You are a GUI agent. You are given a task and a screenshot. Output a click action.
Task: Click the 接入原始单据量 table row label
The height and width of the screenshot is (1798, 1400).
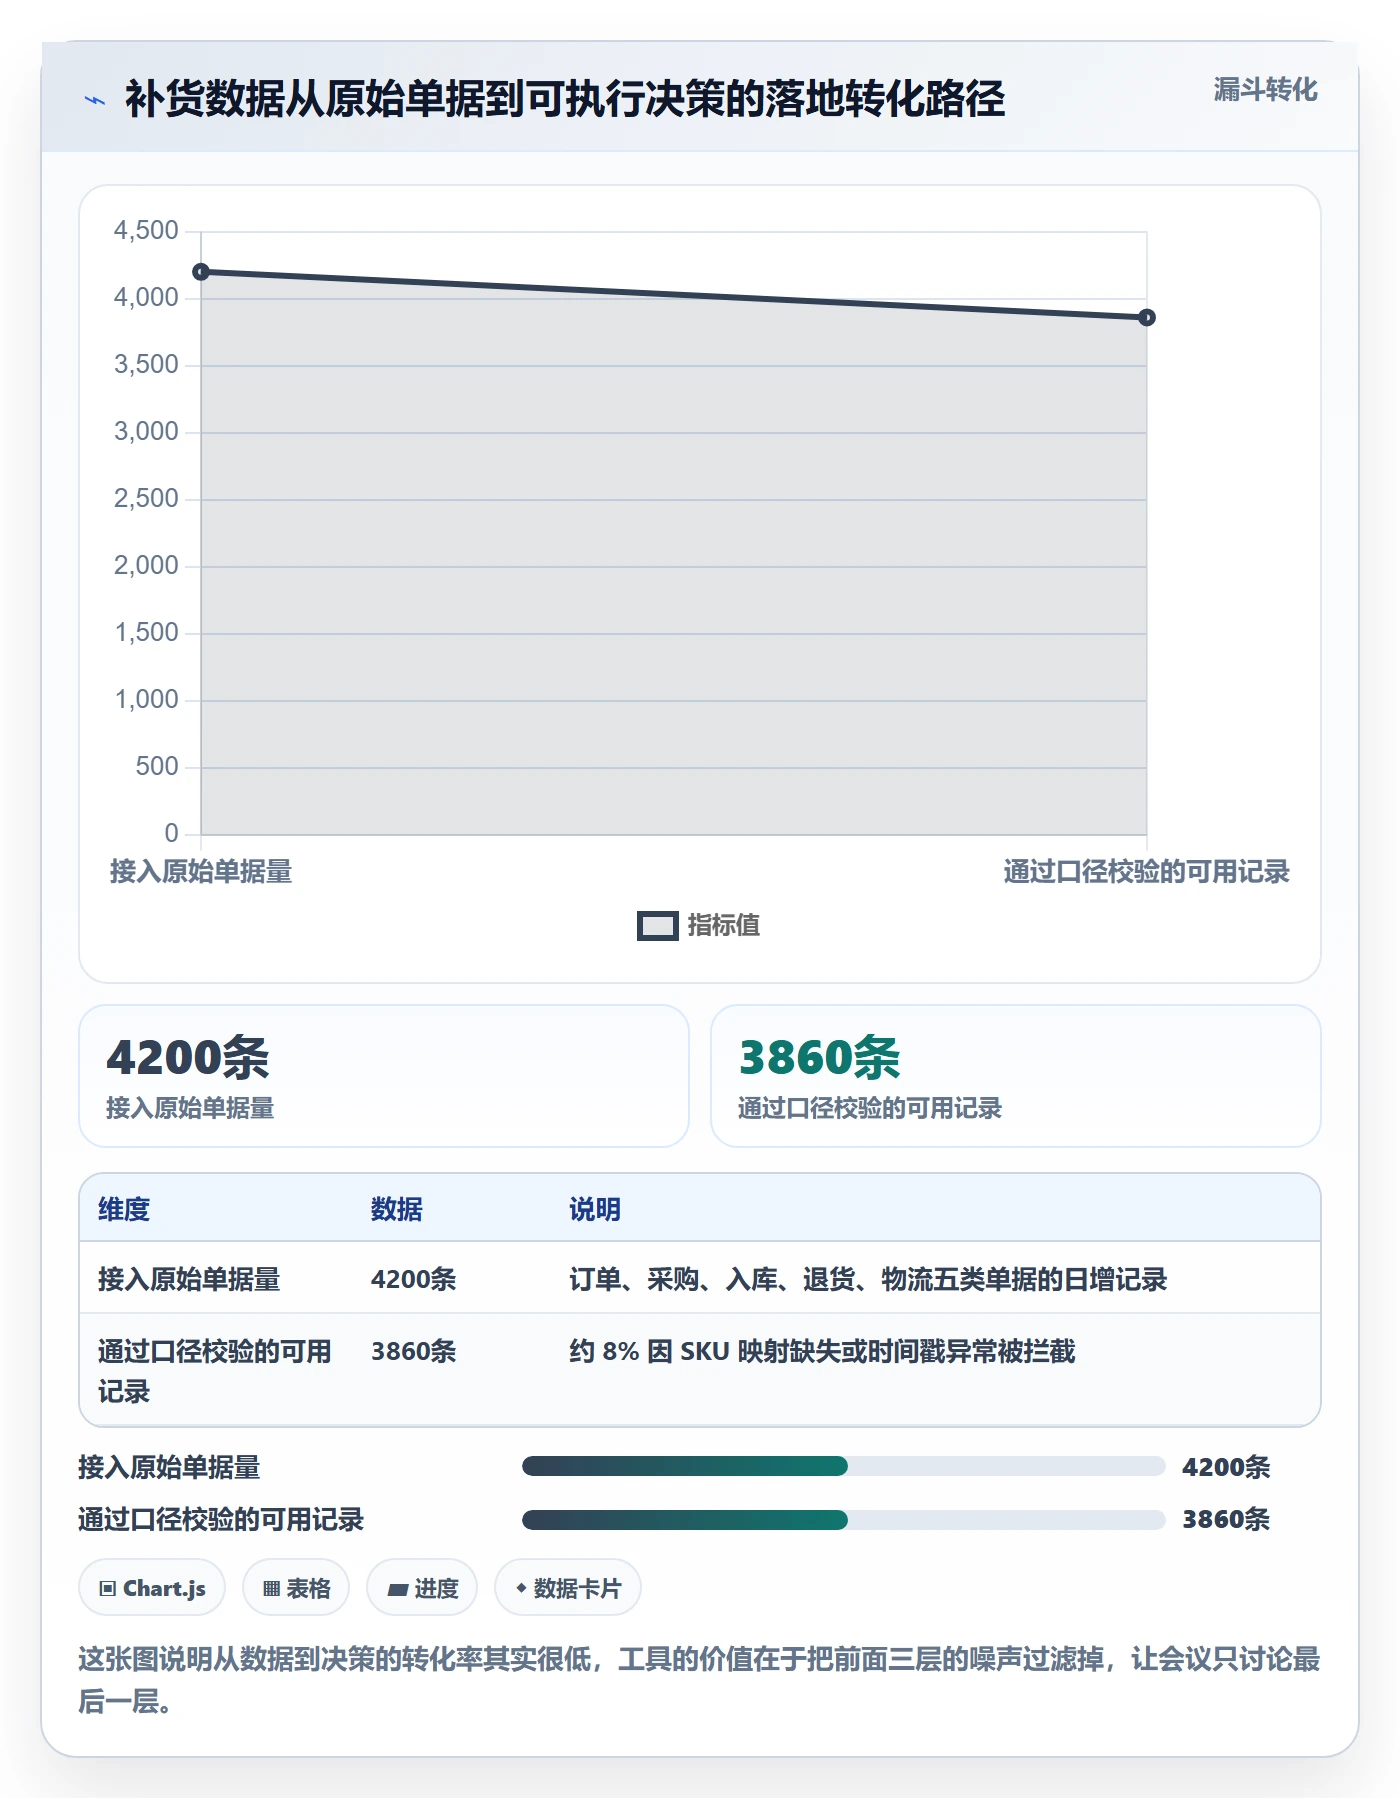tap(189, 1279)
